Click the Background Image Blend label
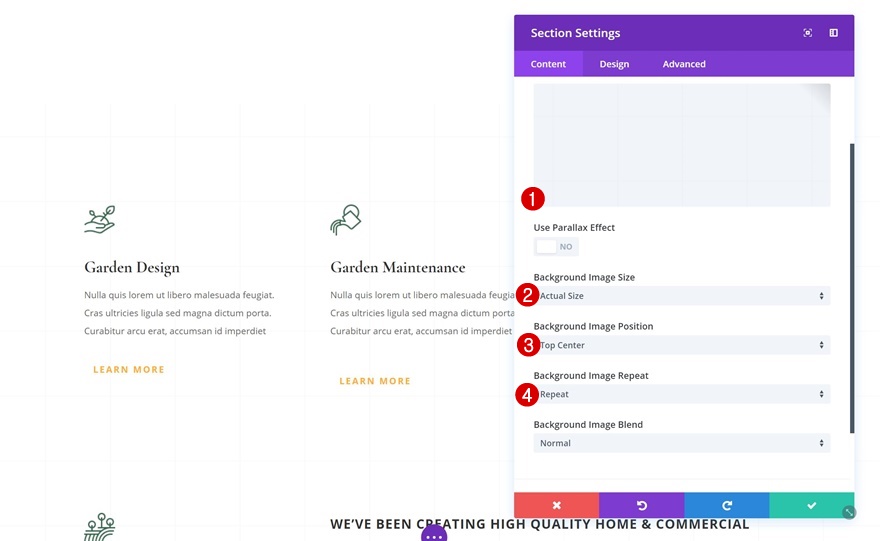The height and width of the screenshot is (541, 880). [588, 424]
